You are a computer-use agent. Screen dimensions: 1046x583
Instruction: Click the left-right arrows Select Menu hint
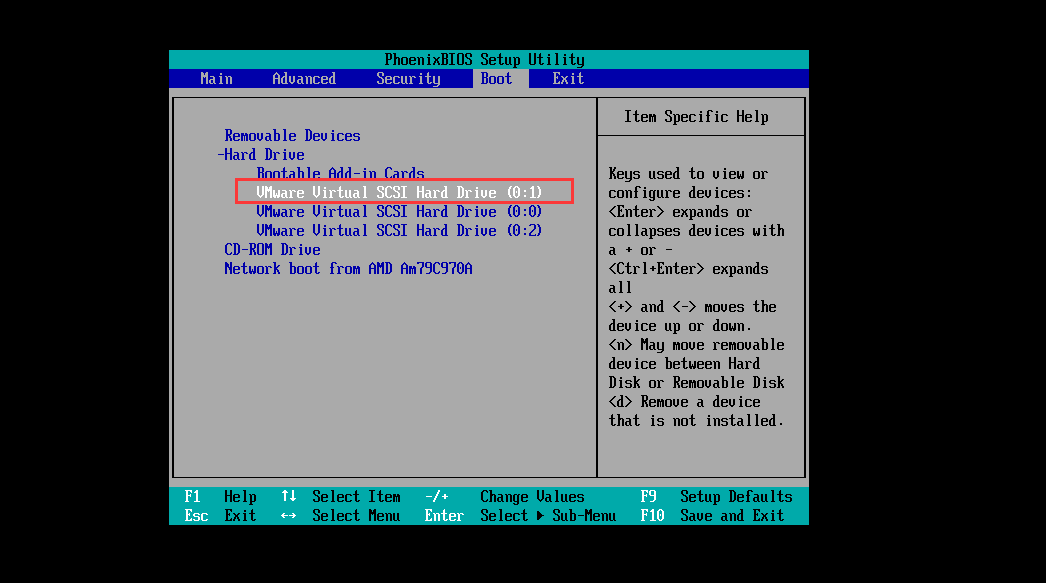coord(340,516)
